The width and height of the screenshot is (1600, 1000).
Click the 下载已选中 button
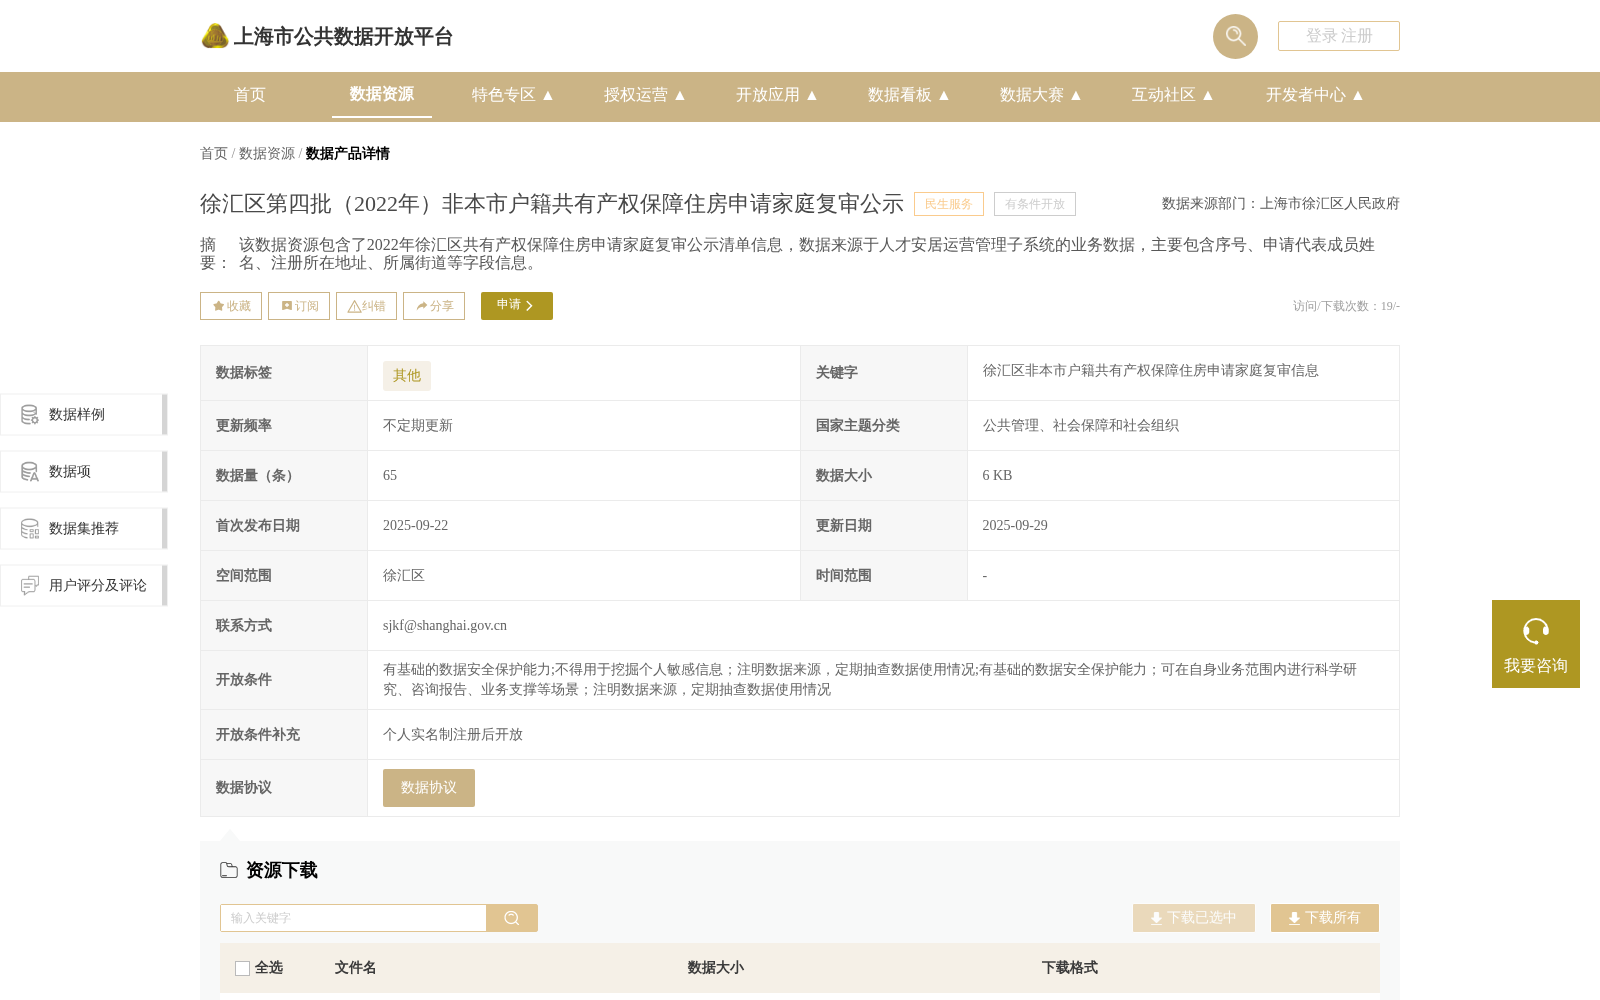[1194, 918]
